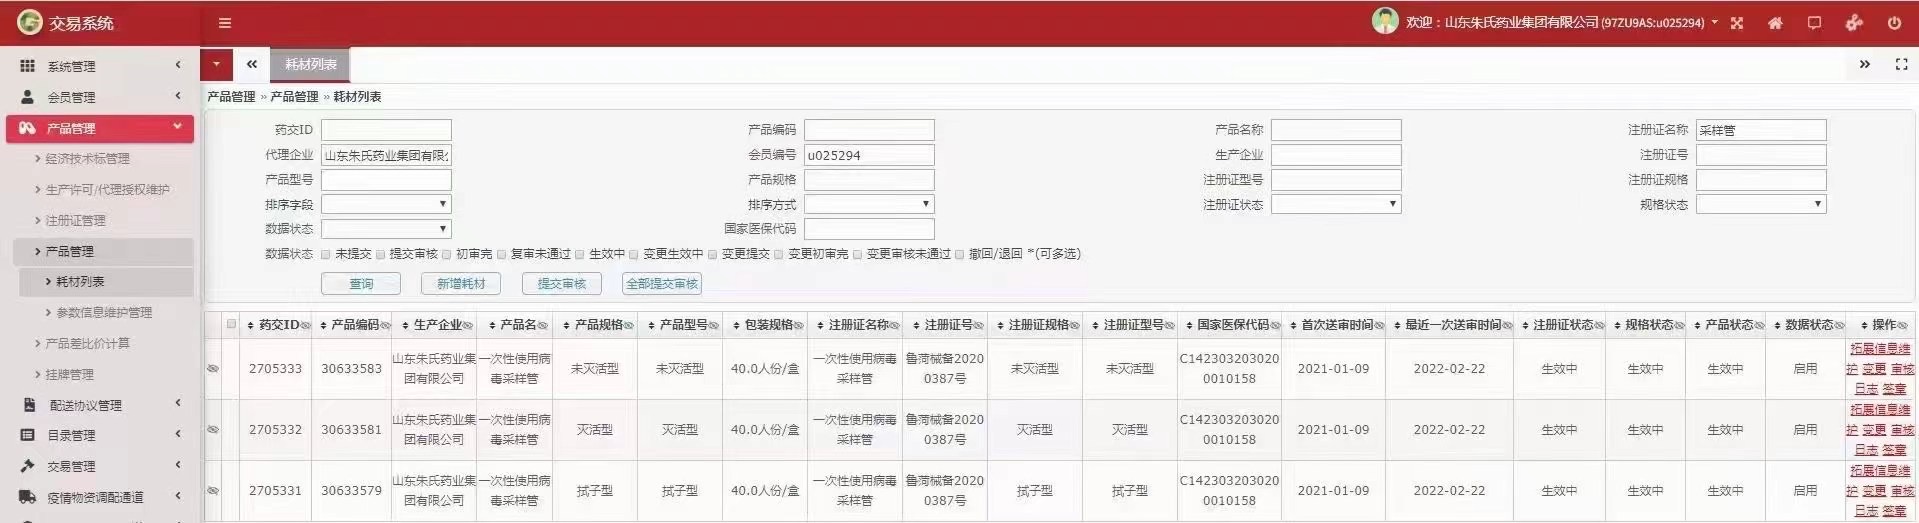Click the 新增耗材 button
The image size is (1919, 523).
[x=461, y=284]
